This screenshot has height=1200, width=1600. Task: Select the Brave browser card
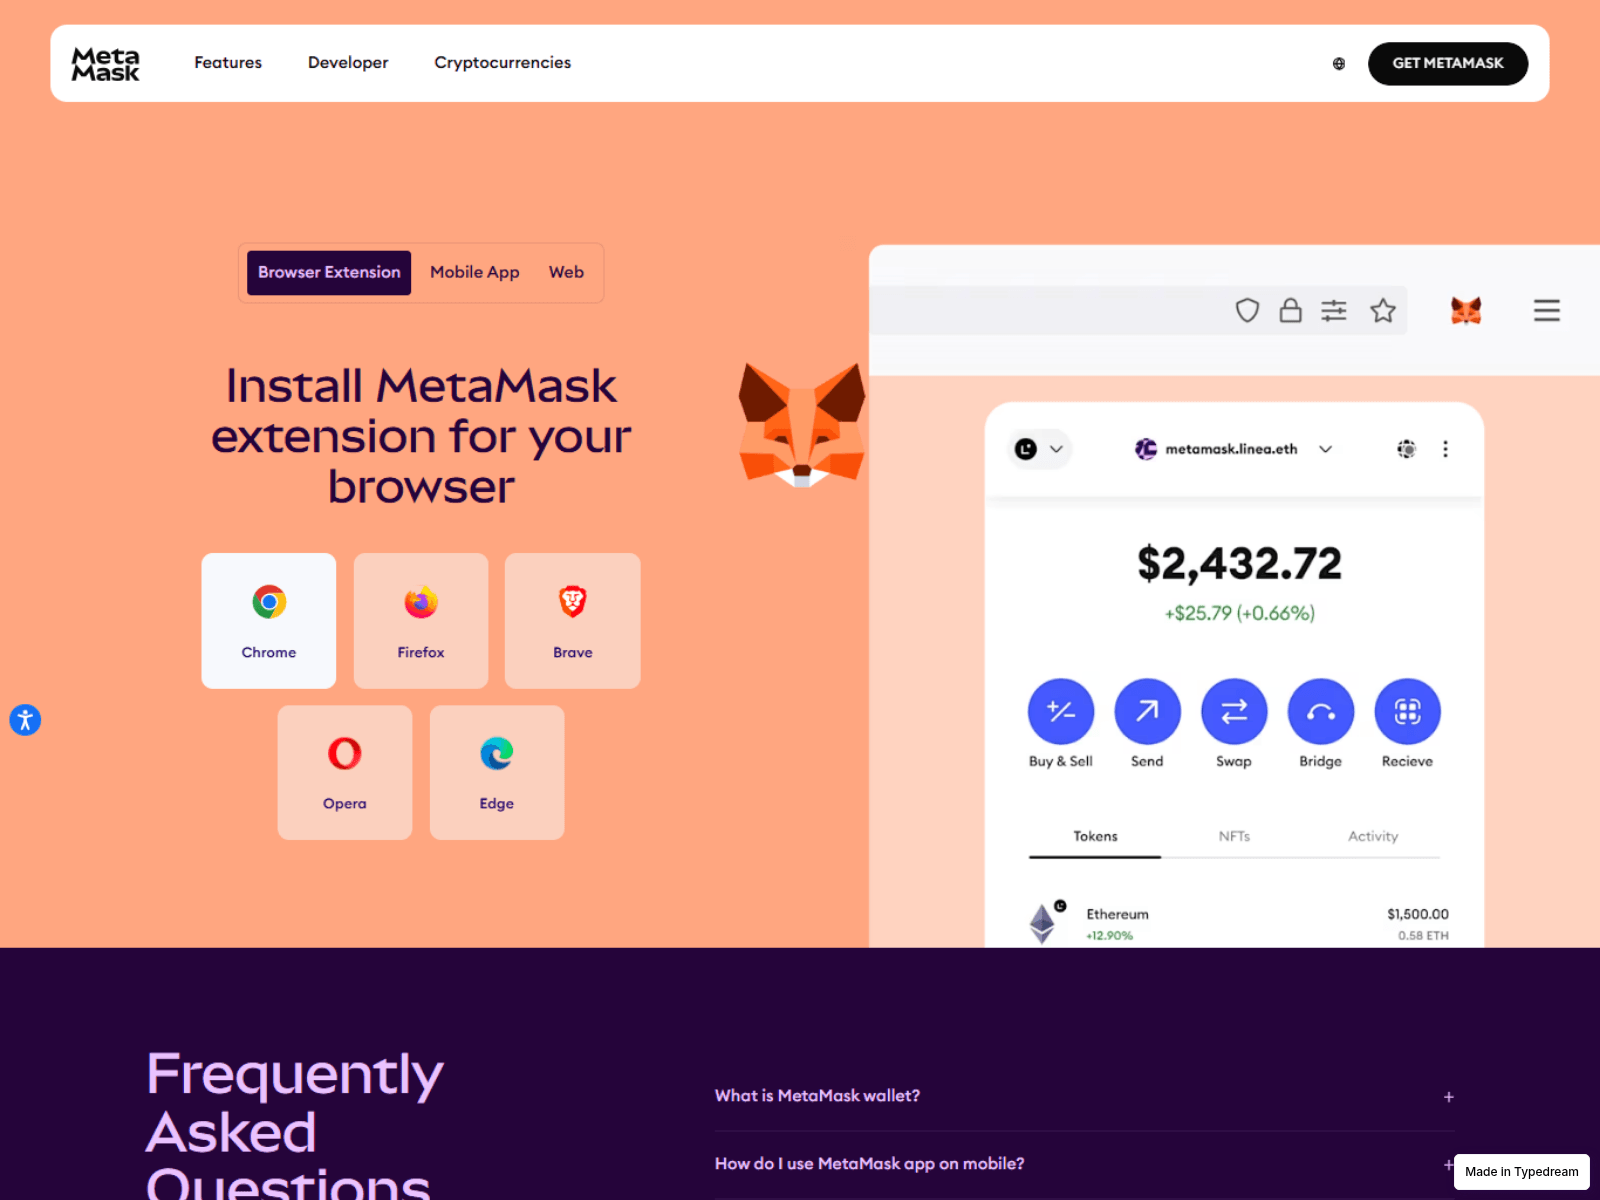[573, 621]
